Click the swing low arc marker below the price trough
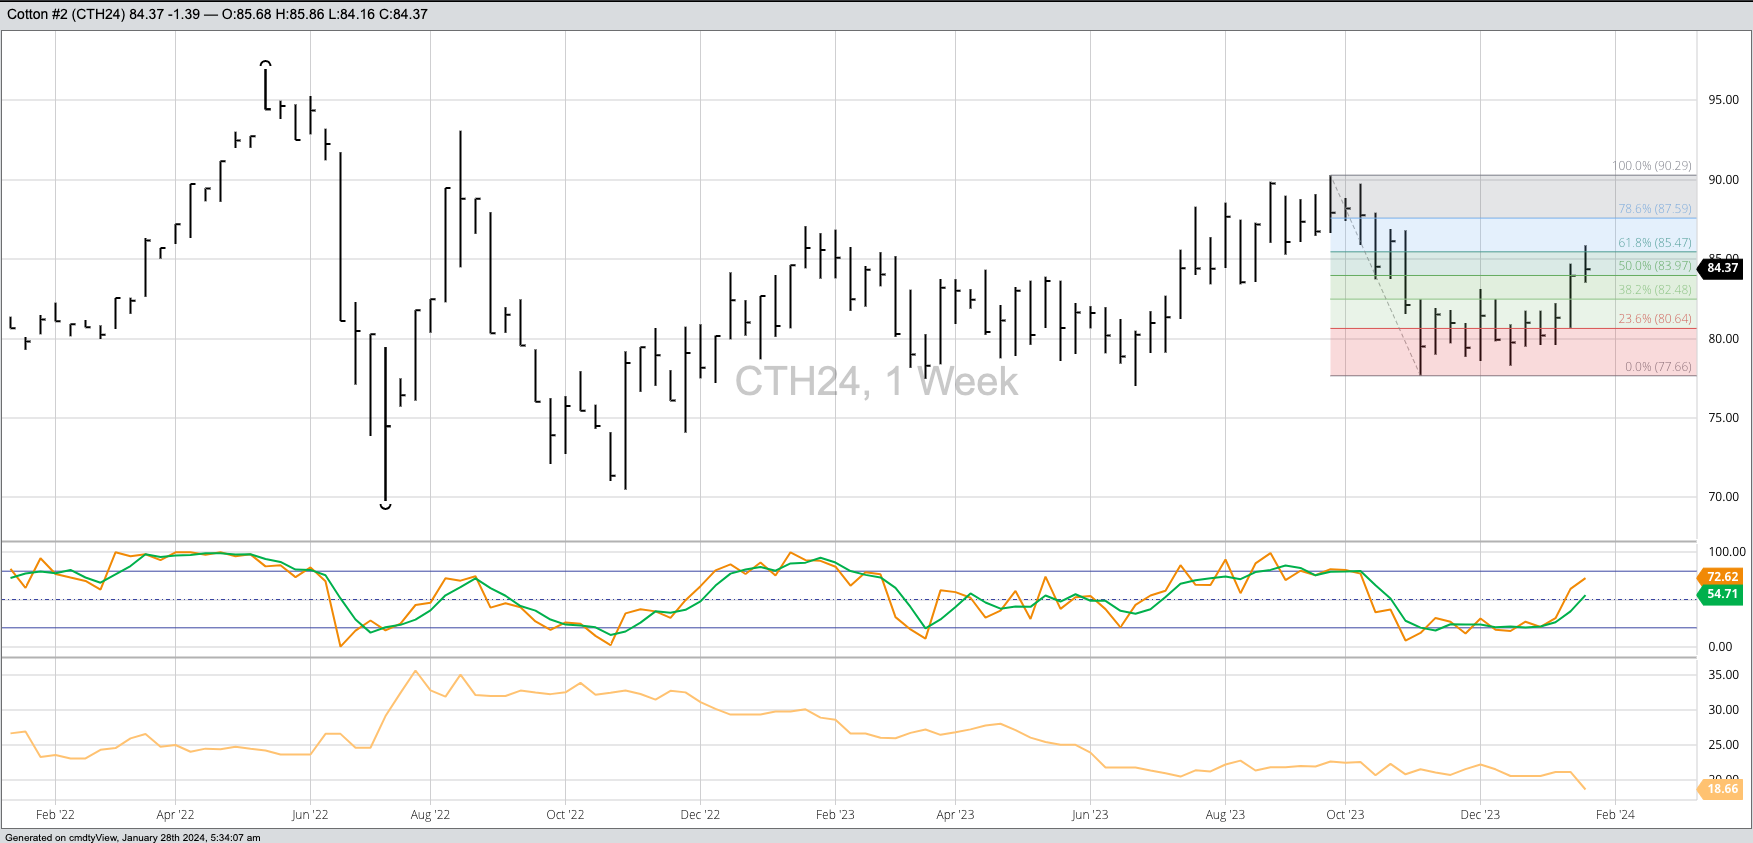The height and width of the screenshot is (843, 1753). tap(385, 506)
